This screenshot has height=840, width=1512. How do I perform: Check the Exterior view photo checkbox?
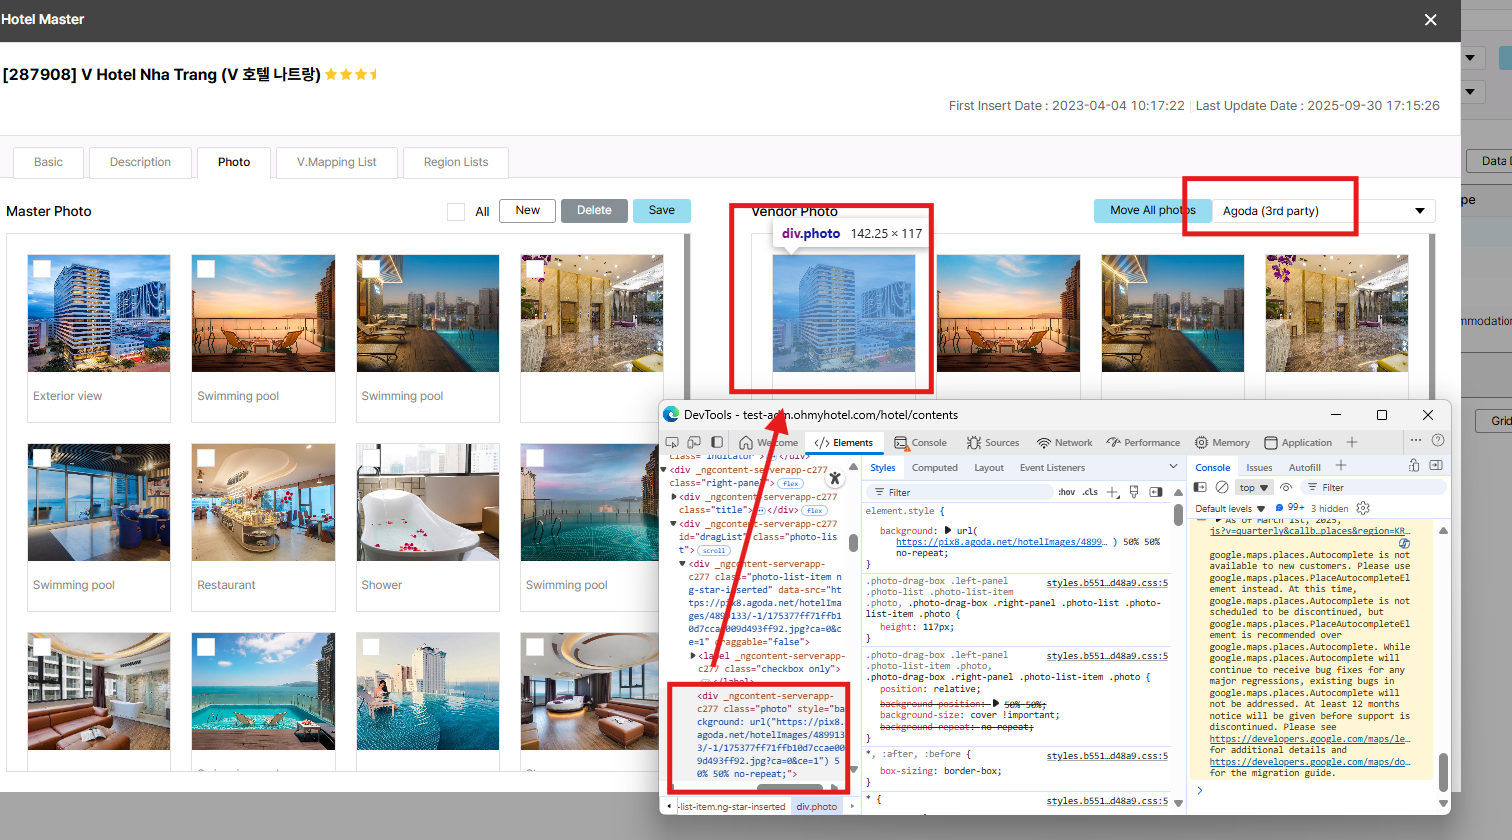42,269
